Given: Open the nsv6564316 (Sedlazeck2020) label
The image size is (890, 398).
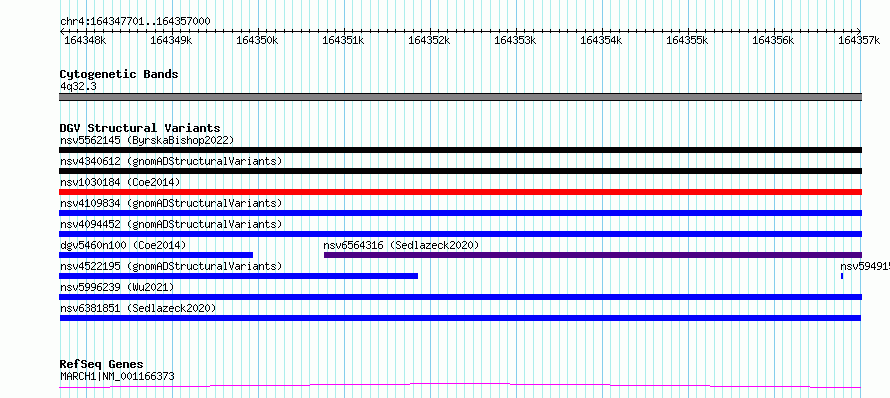Looking at the screenshot, I should click(401, 245).
